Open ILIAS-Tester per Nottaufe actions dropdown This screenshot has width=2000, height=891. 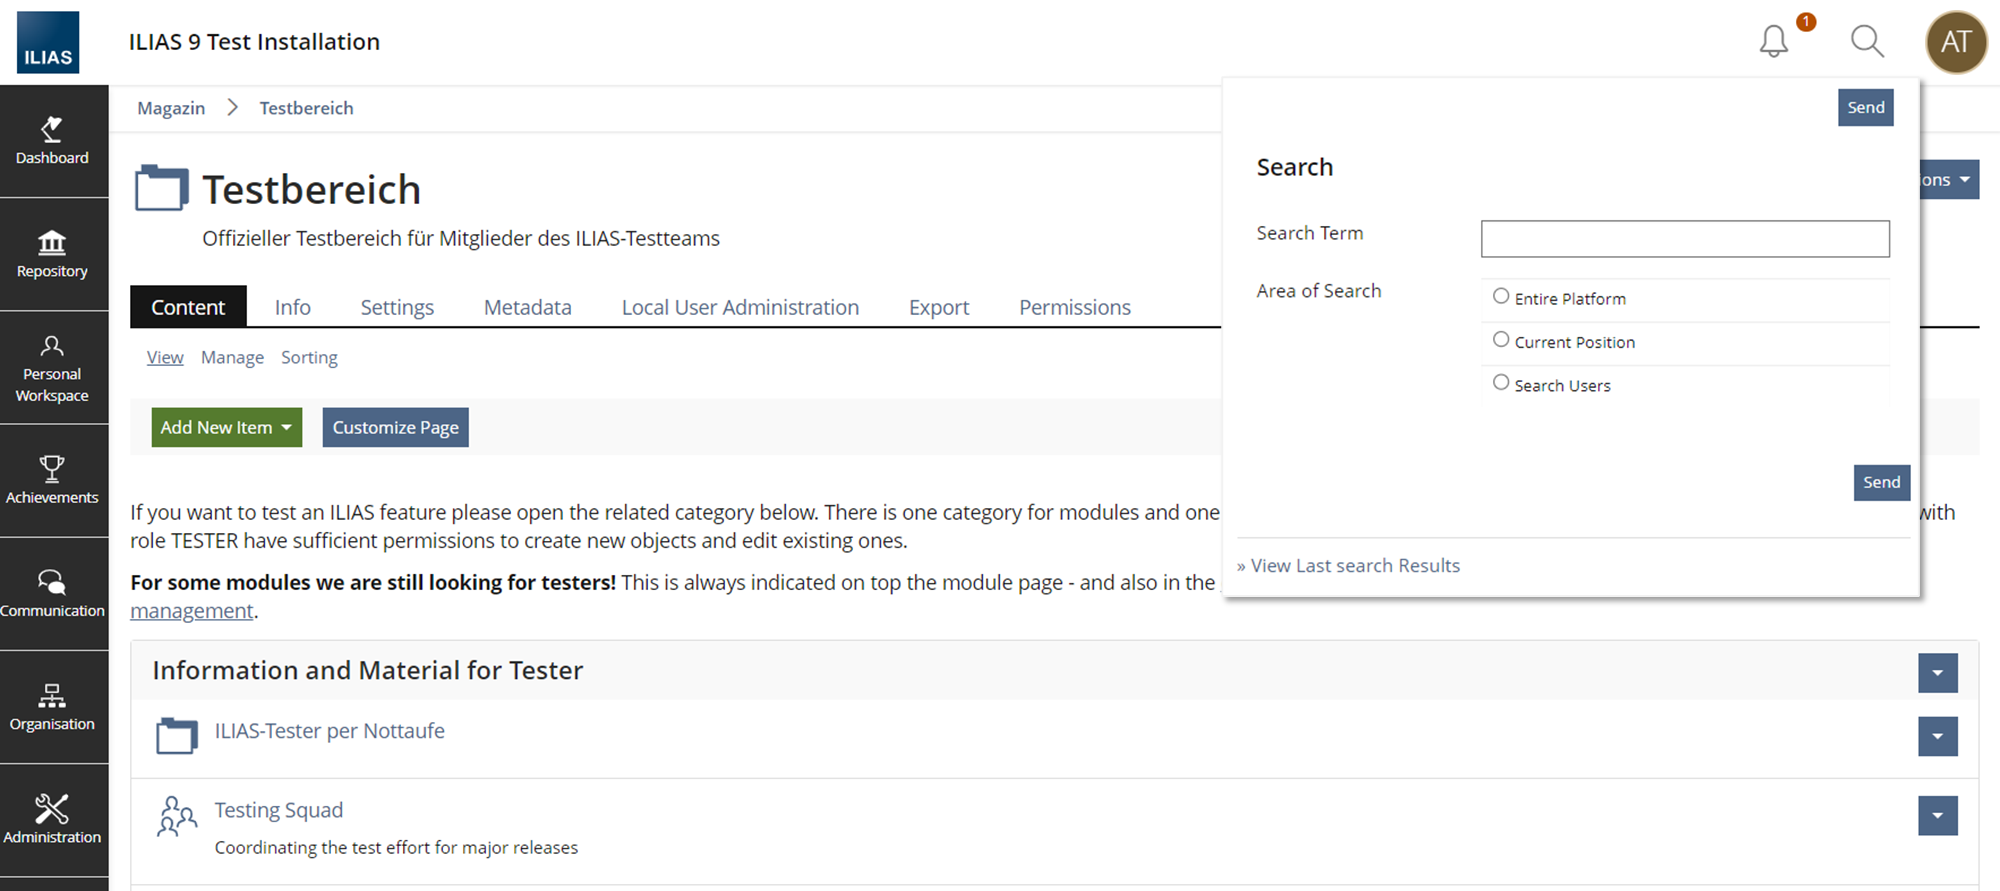1937,737
